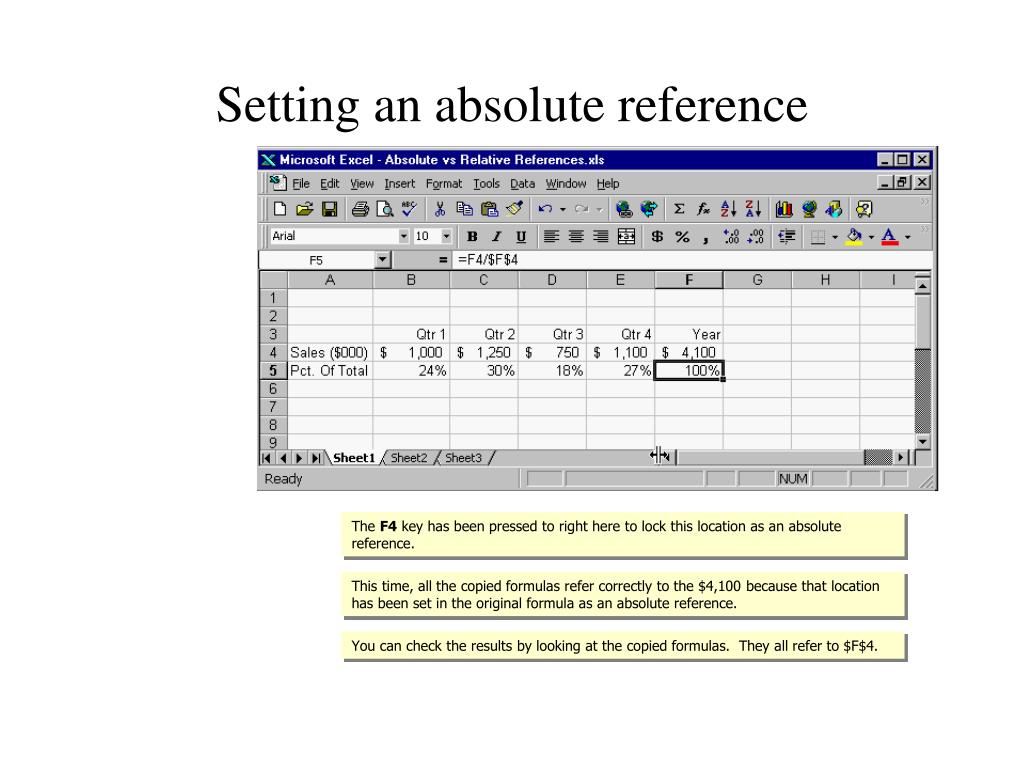Open the Drawing toolbar icon

click(833, 209)
